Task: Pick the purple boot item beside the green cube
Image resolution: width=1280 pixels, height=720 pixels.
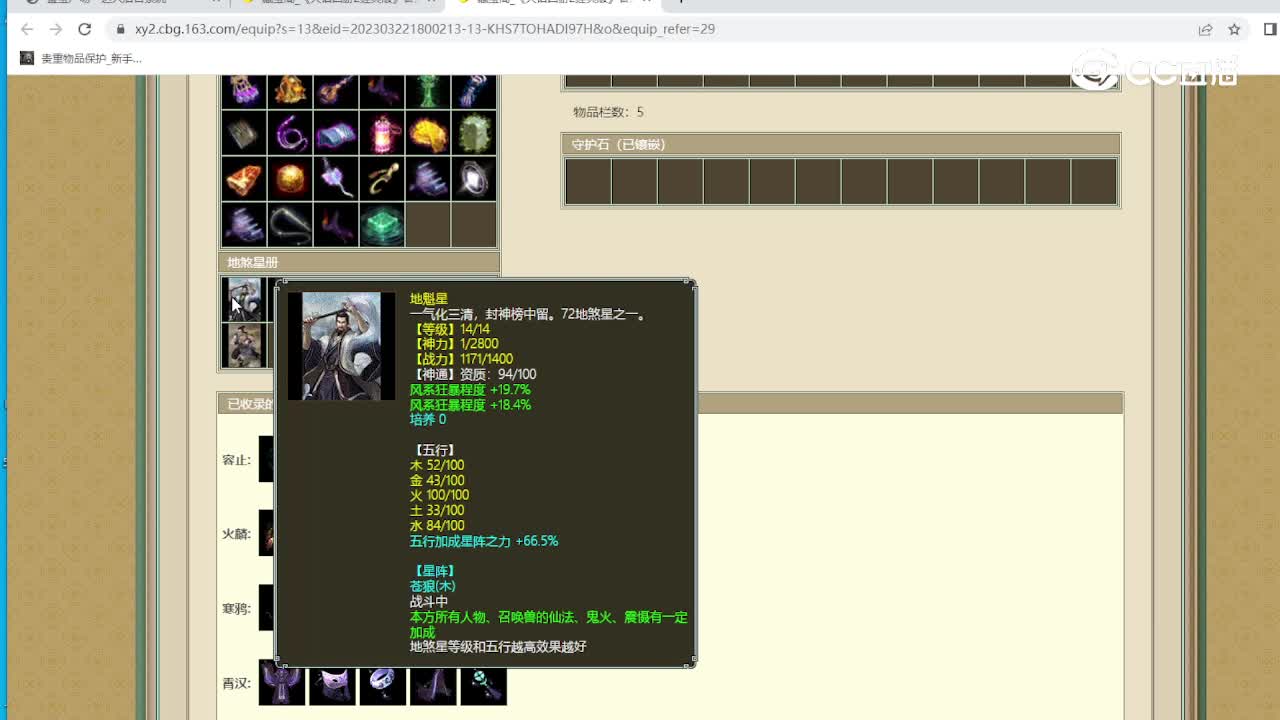Action: click(x=336, y=224)
